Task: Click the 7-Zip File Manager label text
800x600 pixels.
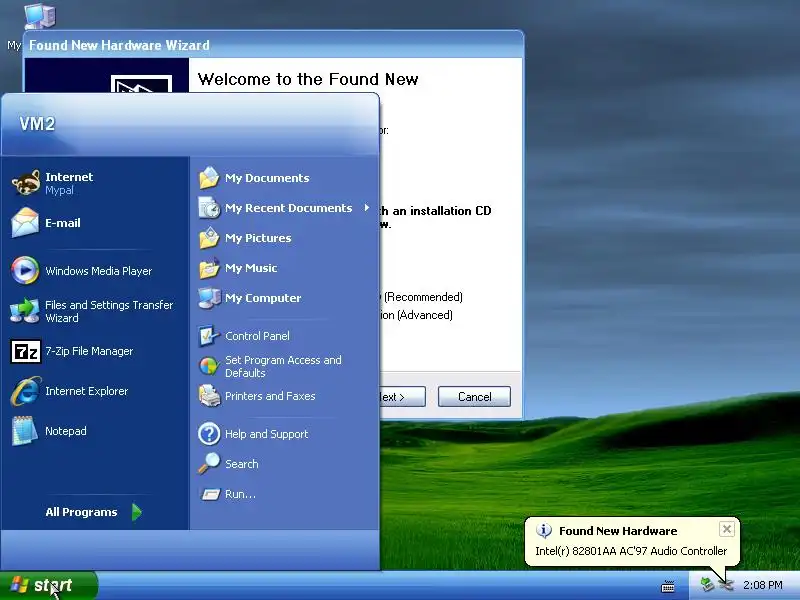Action: 89,351
